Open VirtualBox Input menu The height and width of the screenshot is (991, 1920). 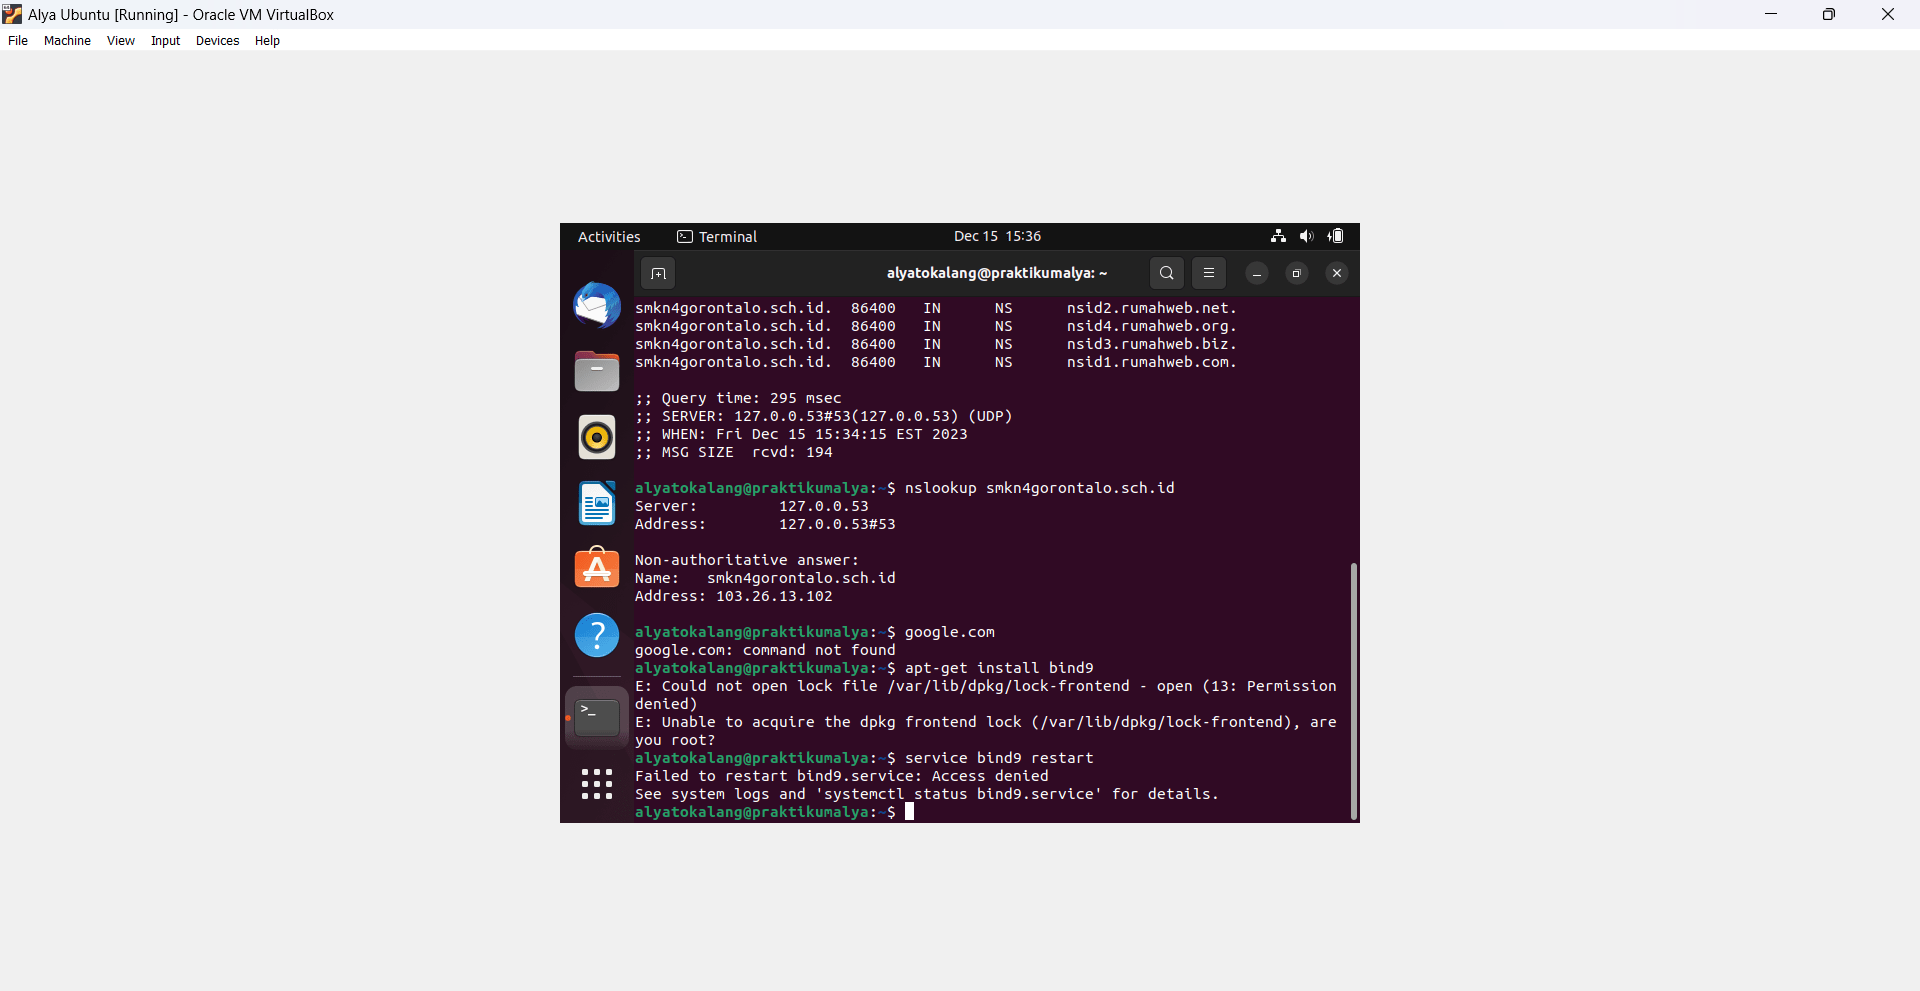(166, 41)
